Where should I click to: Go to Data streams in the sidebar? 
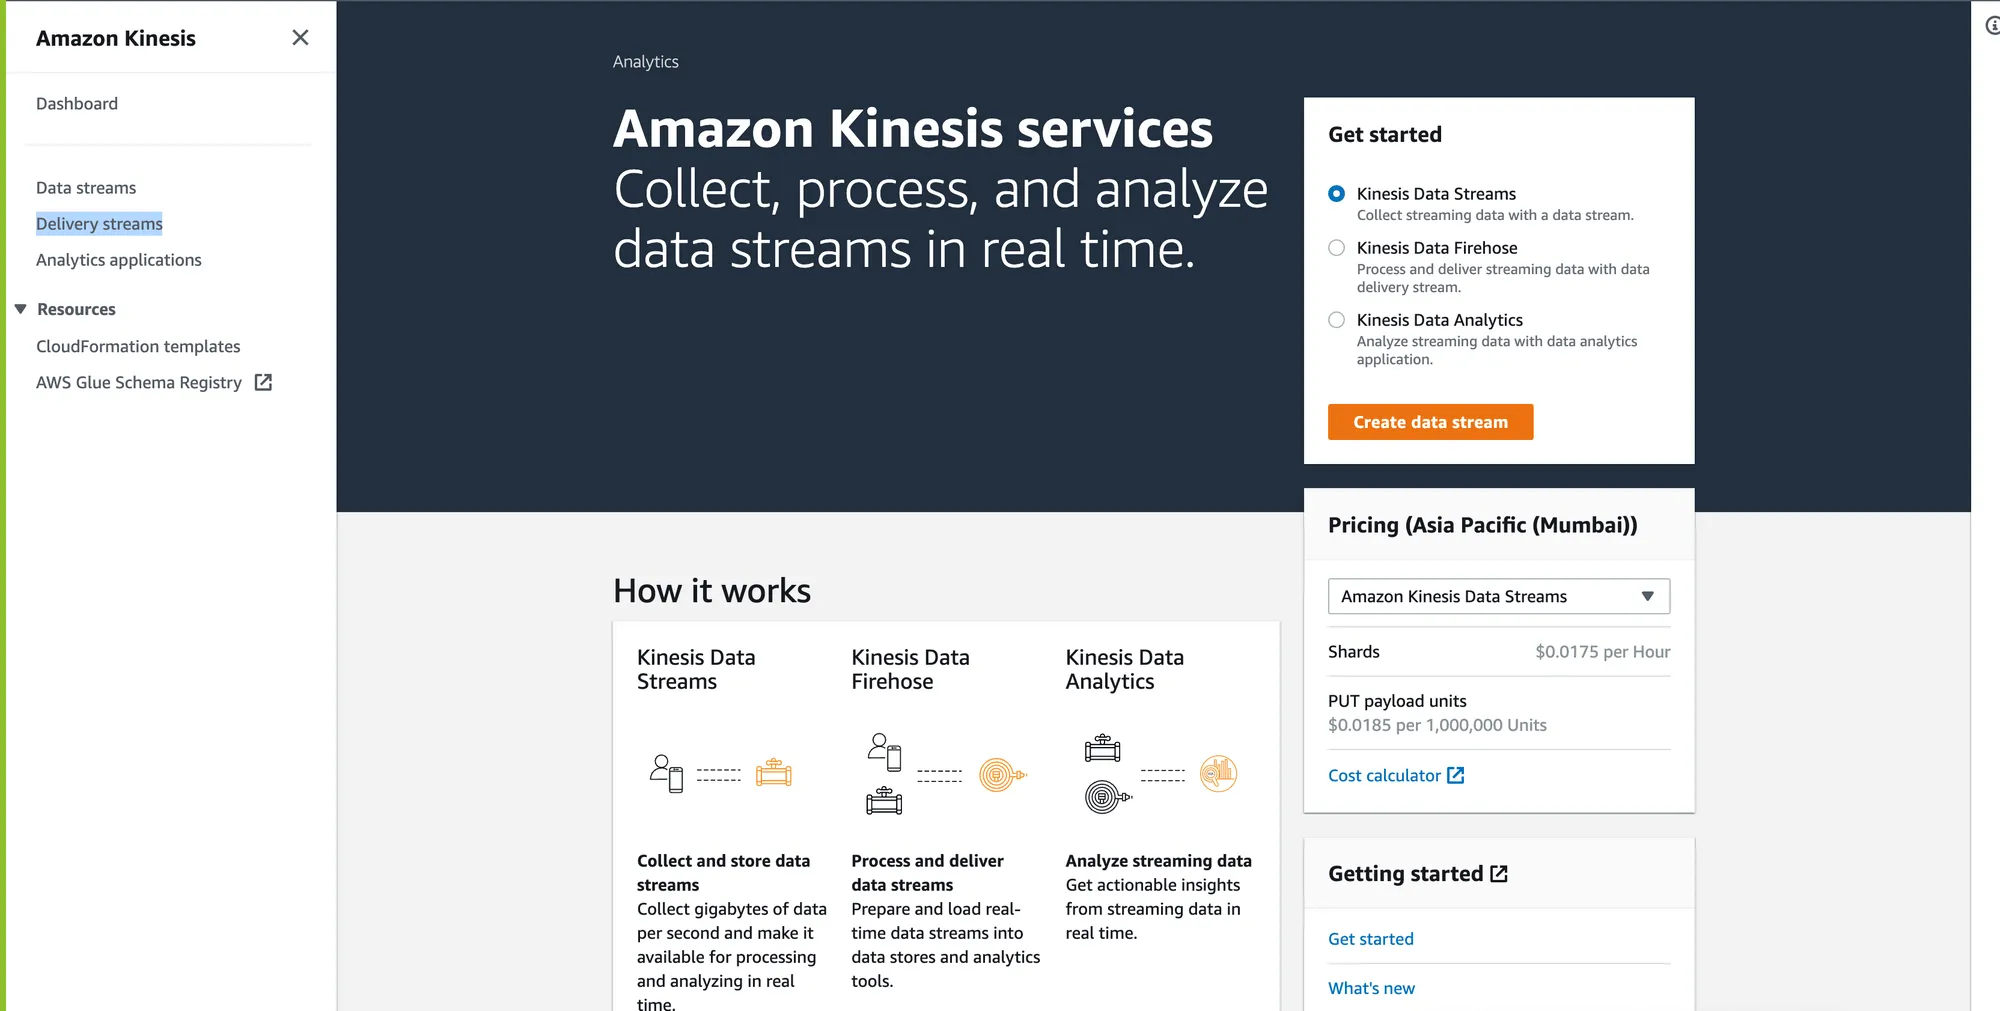click(86, 188)
